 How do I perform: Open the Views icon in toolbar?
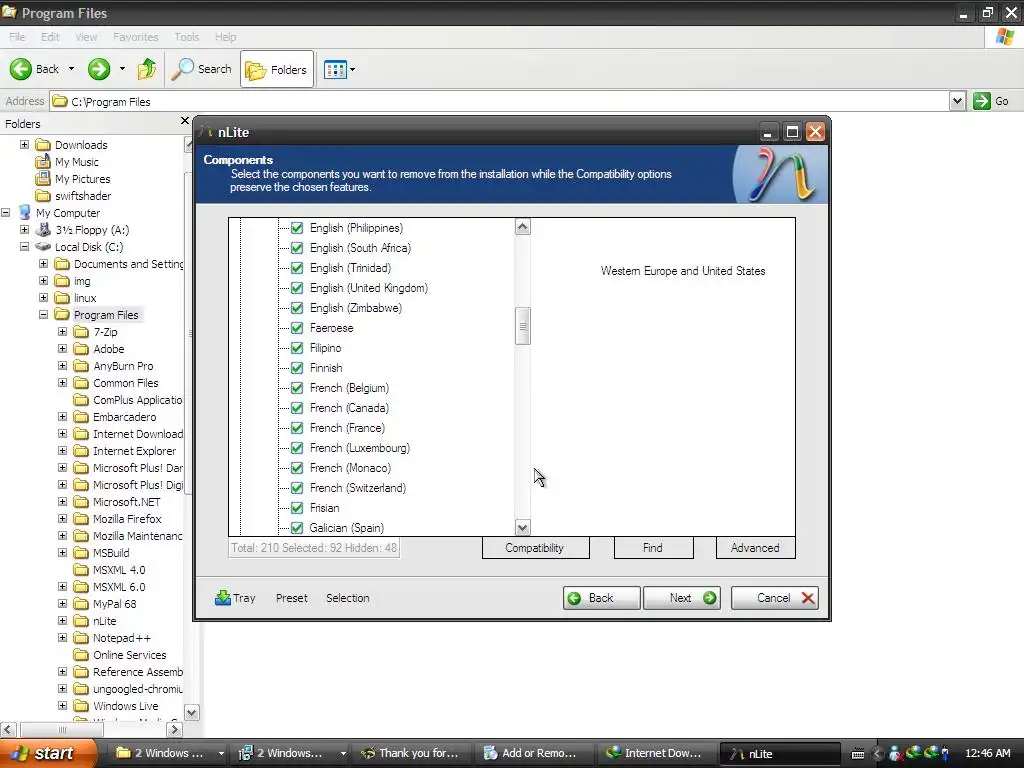click(x=335, y=69)
